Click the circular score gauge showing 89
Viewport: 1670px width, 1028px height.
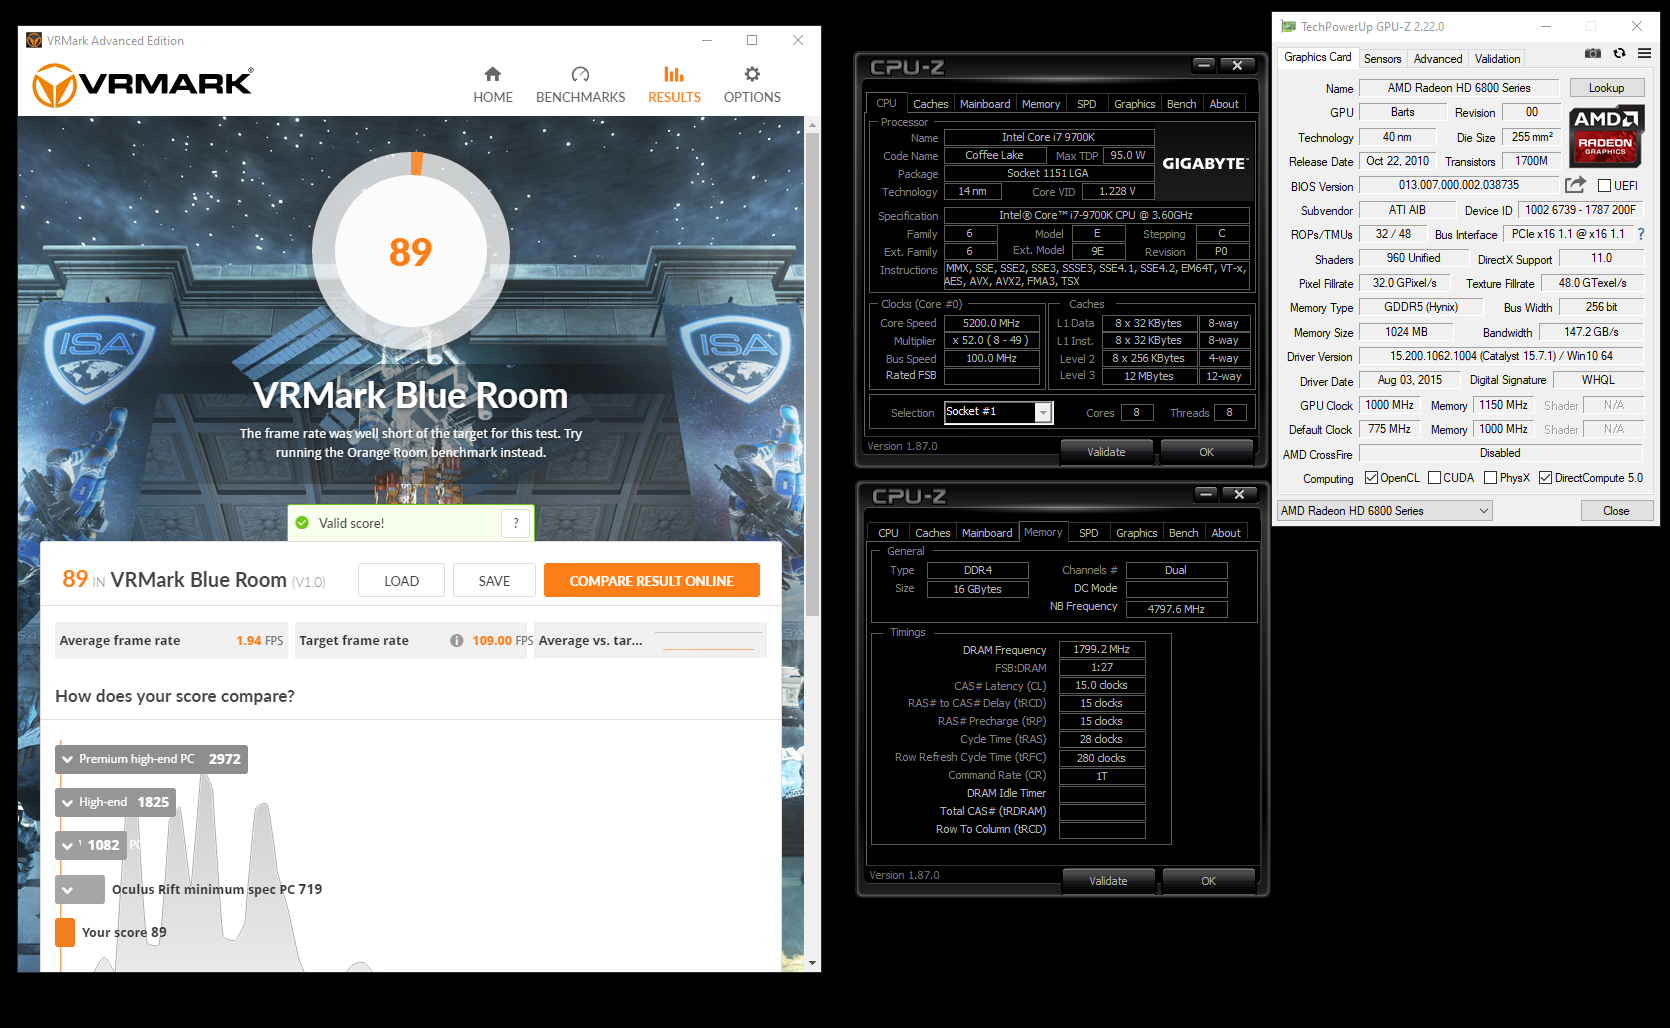(412, 251)
